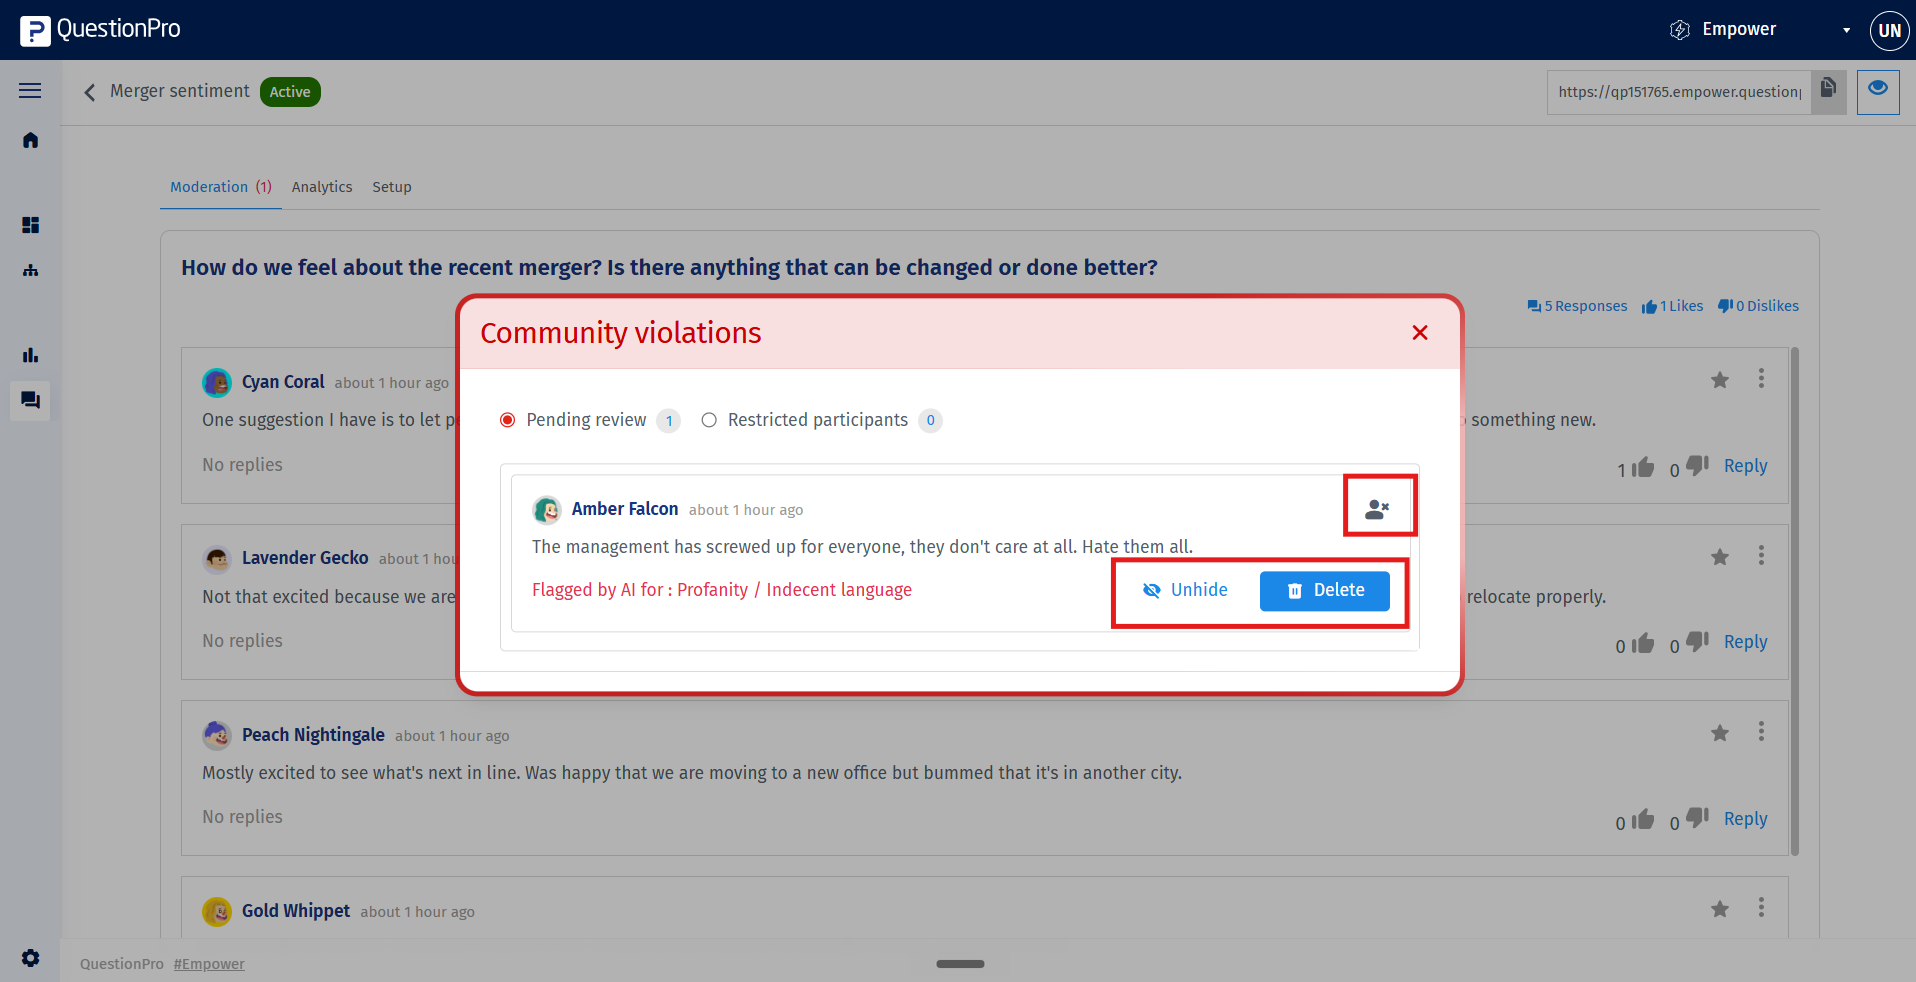Click the bottom drawer handle bar

point(960,964)
